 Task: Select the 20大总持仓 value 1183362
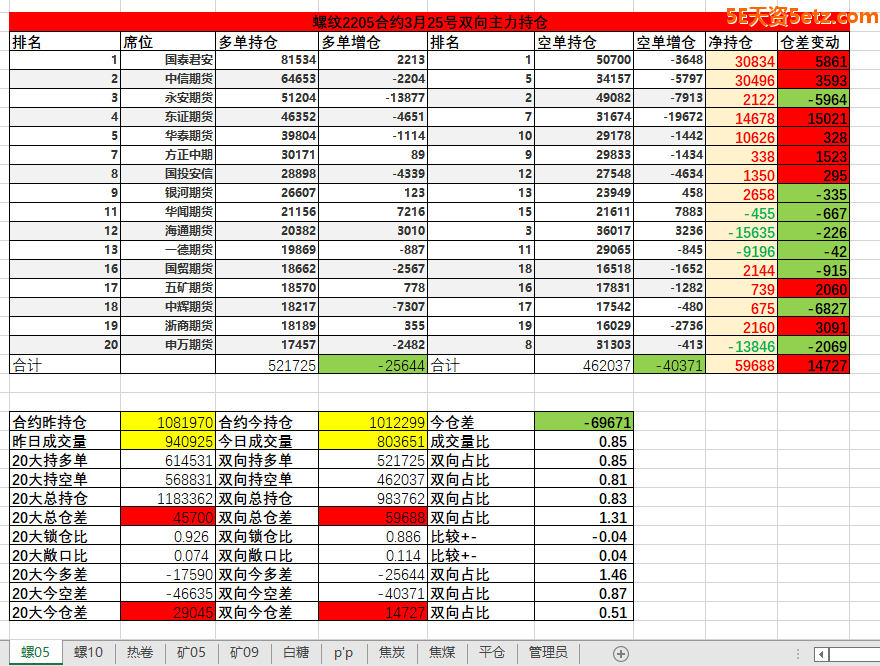pyautogui.click(x=168, y=498)
